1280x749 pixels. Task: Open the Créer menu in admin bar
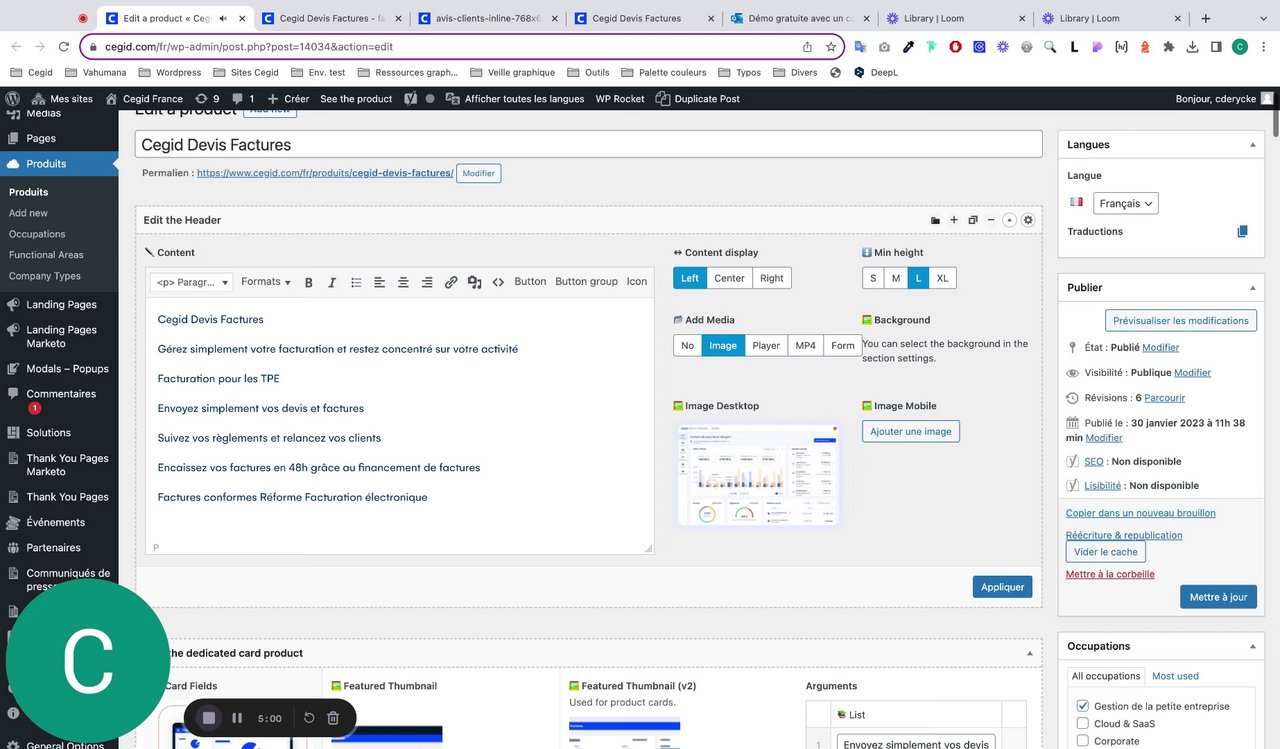288,99
